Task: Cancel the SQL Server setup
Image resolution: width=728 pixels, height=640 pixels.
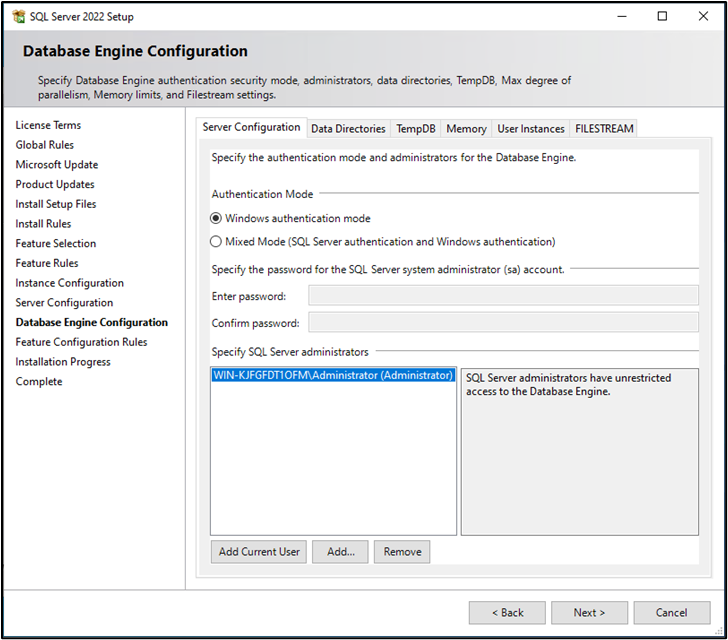Action: [x=672, y=613]
